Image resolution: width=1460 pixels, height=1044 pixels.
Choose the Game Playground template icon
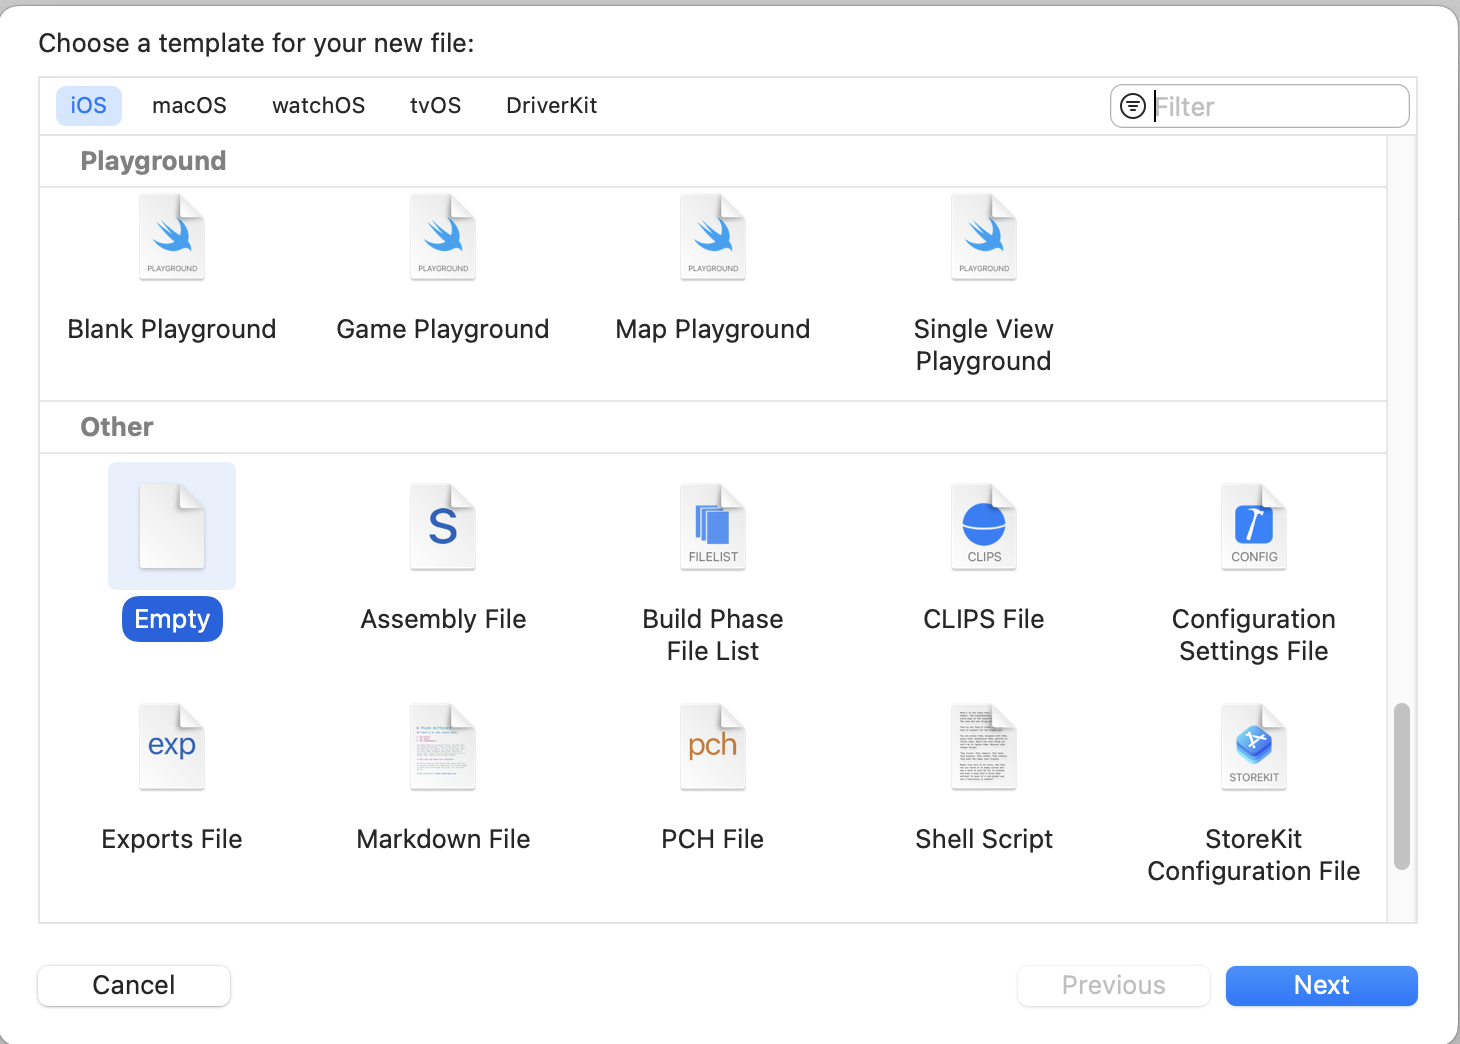click(443, 237)
